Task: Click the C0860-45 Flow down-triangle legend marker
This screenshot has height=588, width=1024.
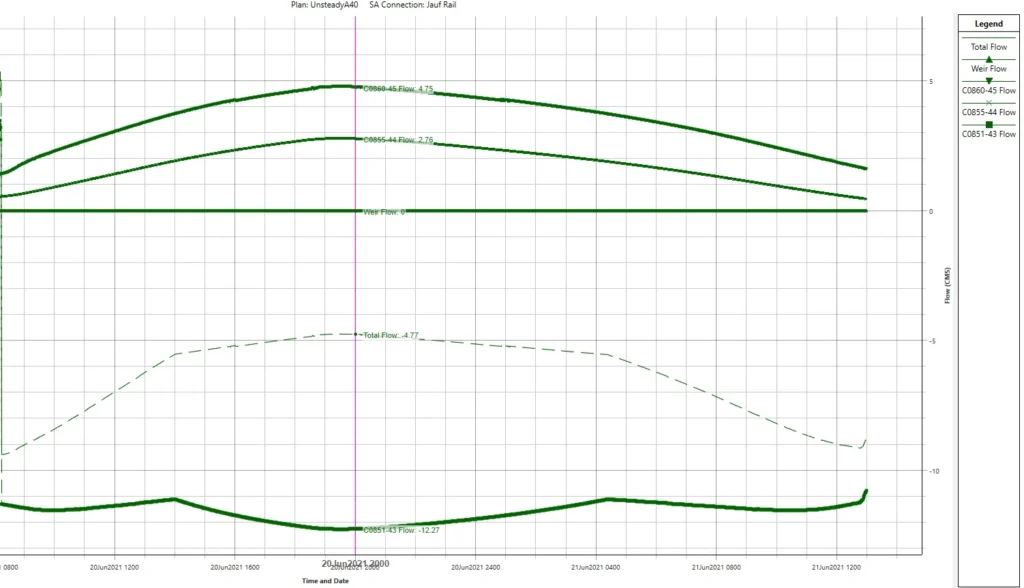Action: pyautogui.click(x=988, y=81)
